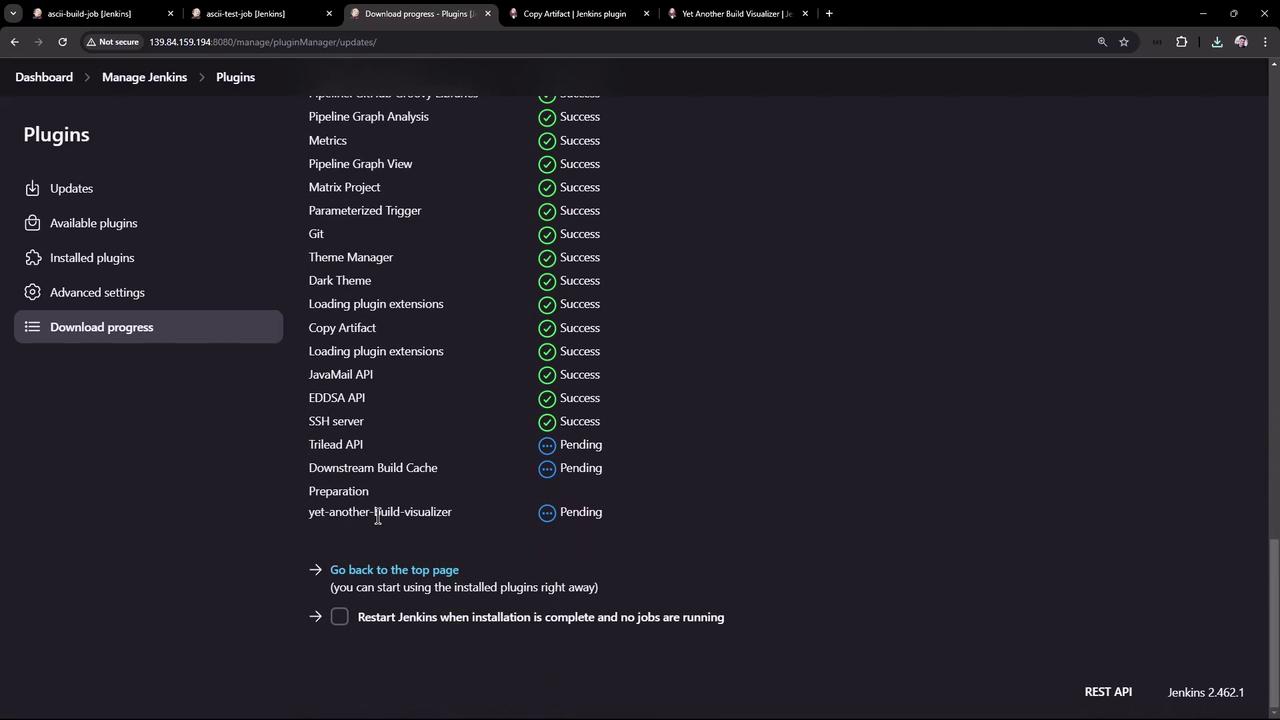
Task: Click the Success checkmark icon beside Copy Artifact
Action: click(547, 328)
